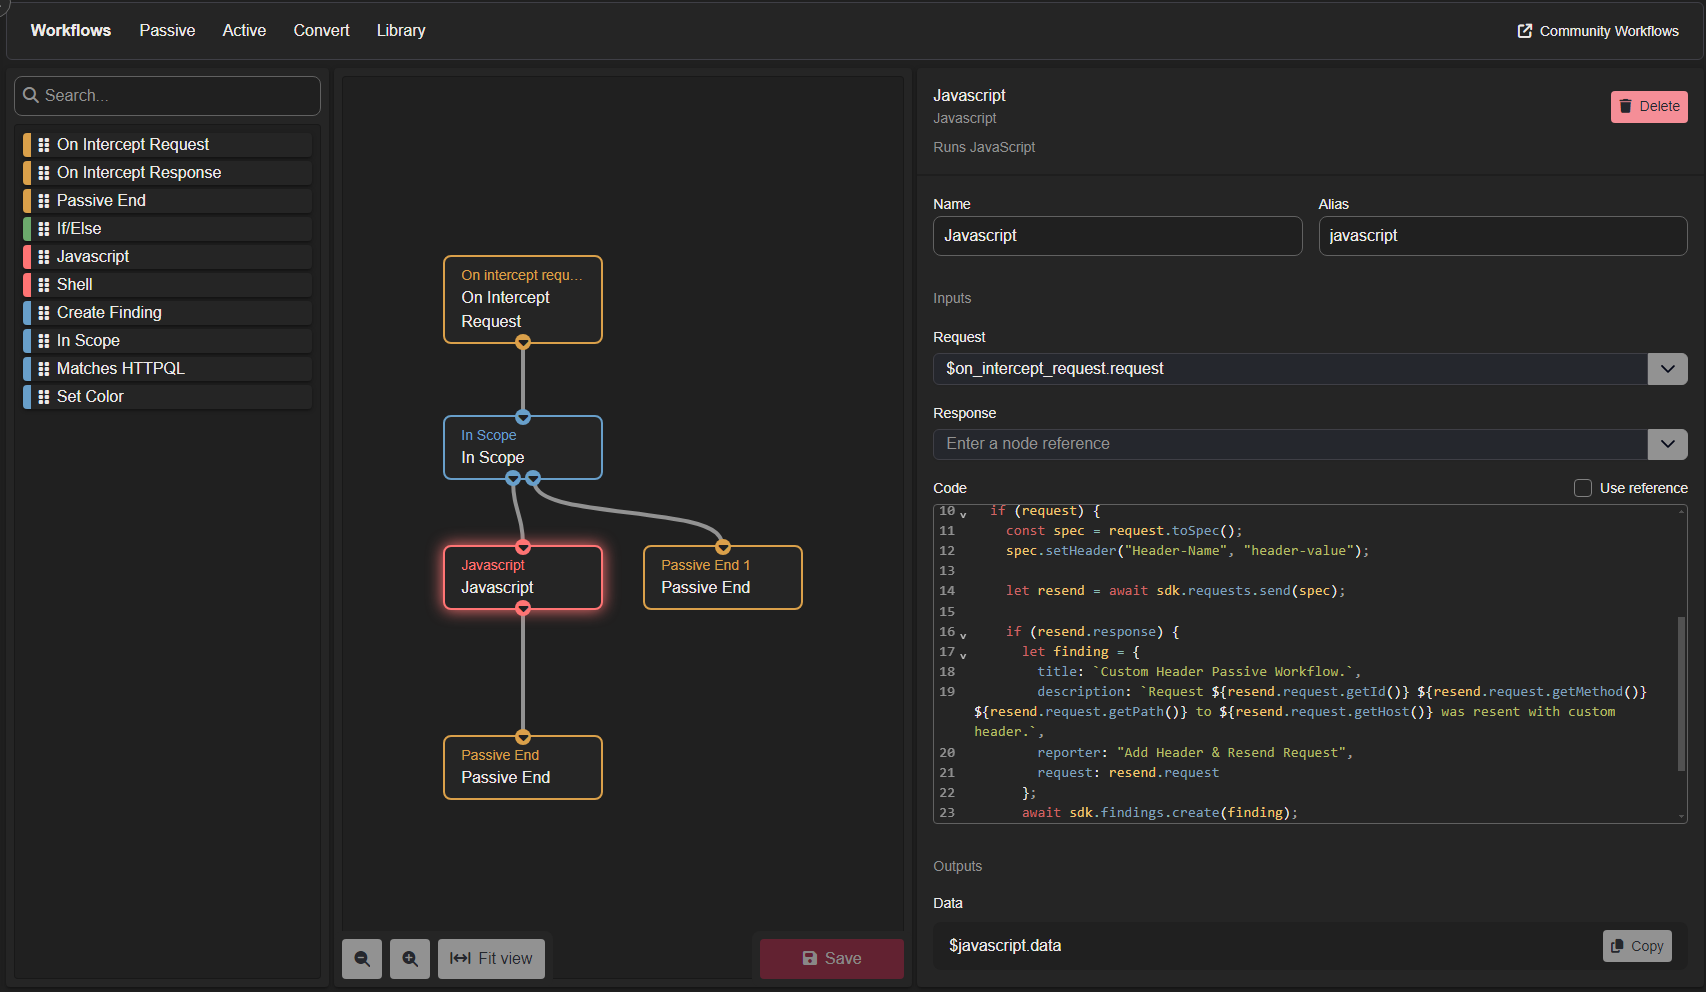Select the In Scope node on canvas

523,447
